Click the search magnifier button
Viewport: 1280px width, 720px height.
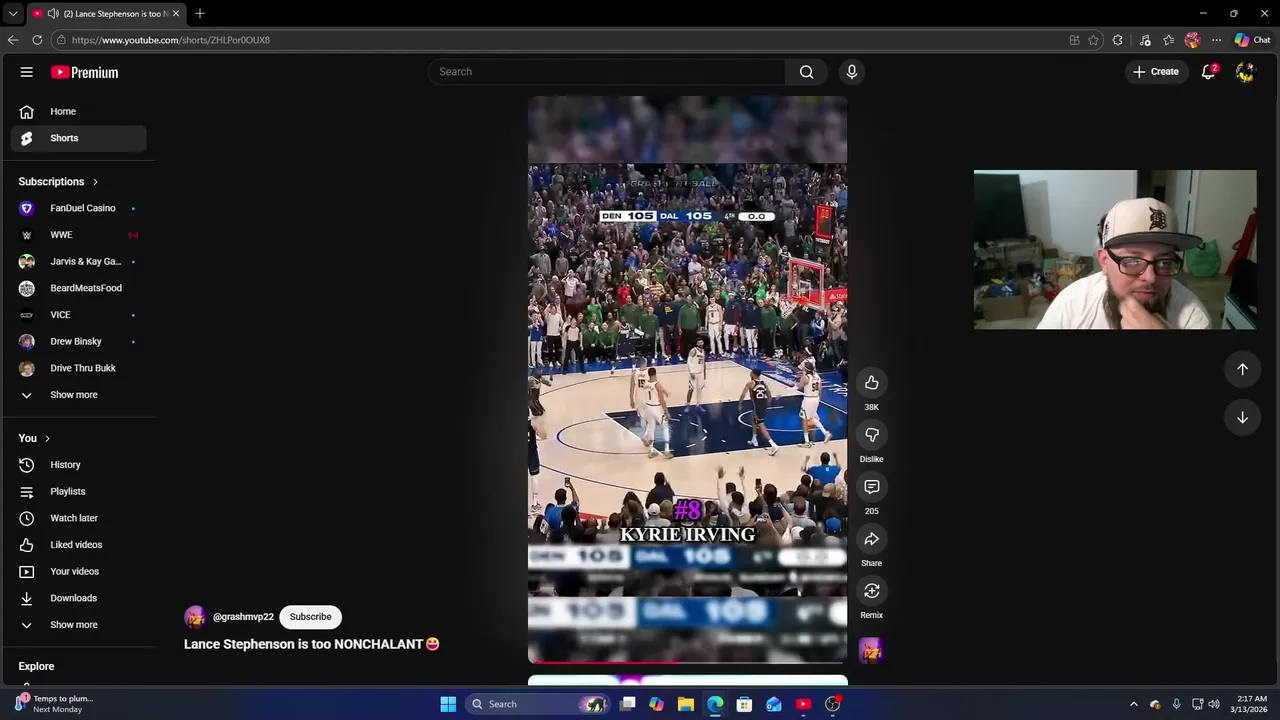coord(806,72)
